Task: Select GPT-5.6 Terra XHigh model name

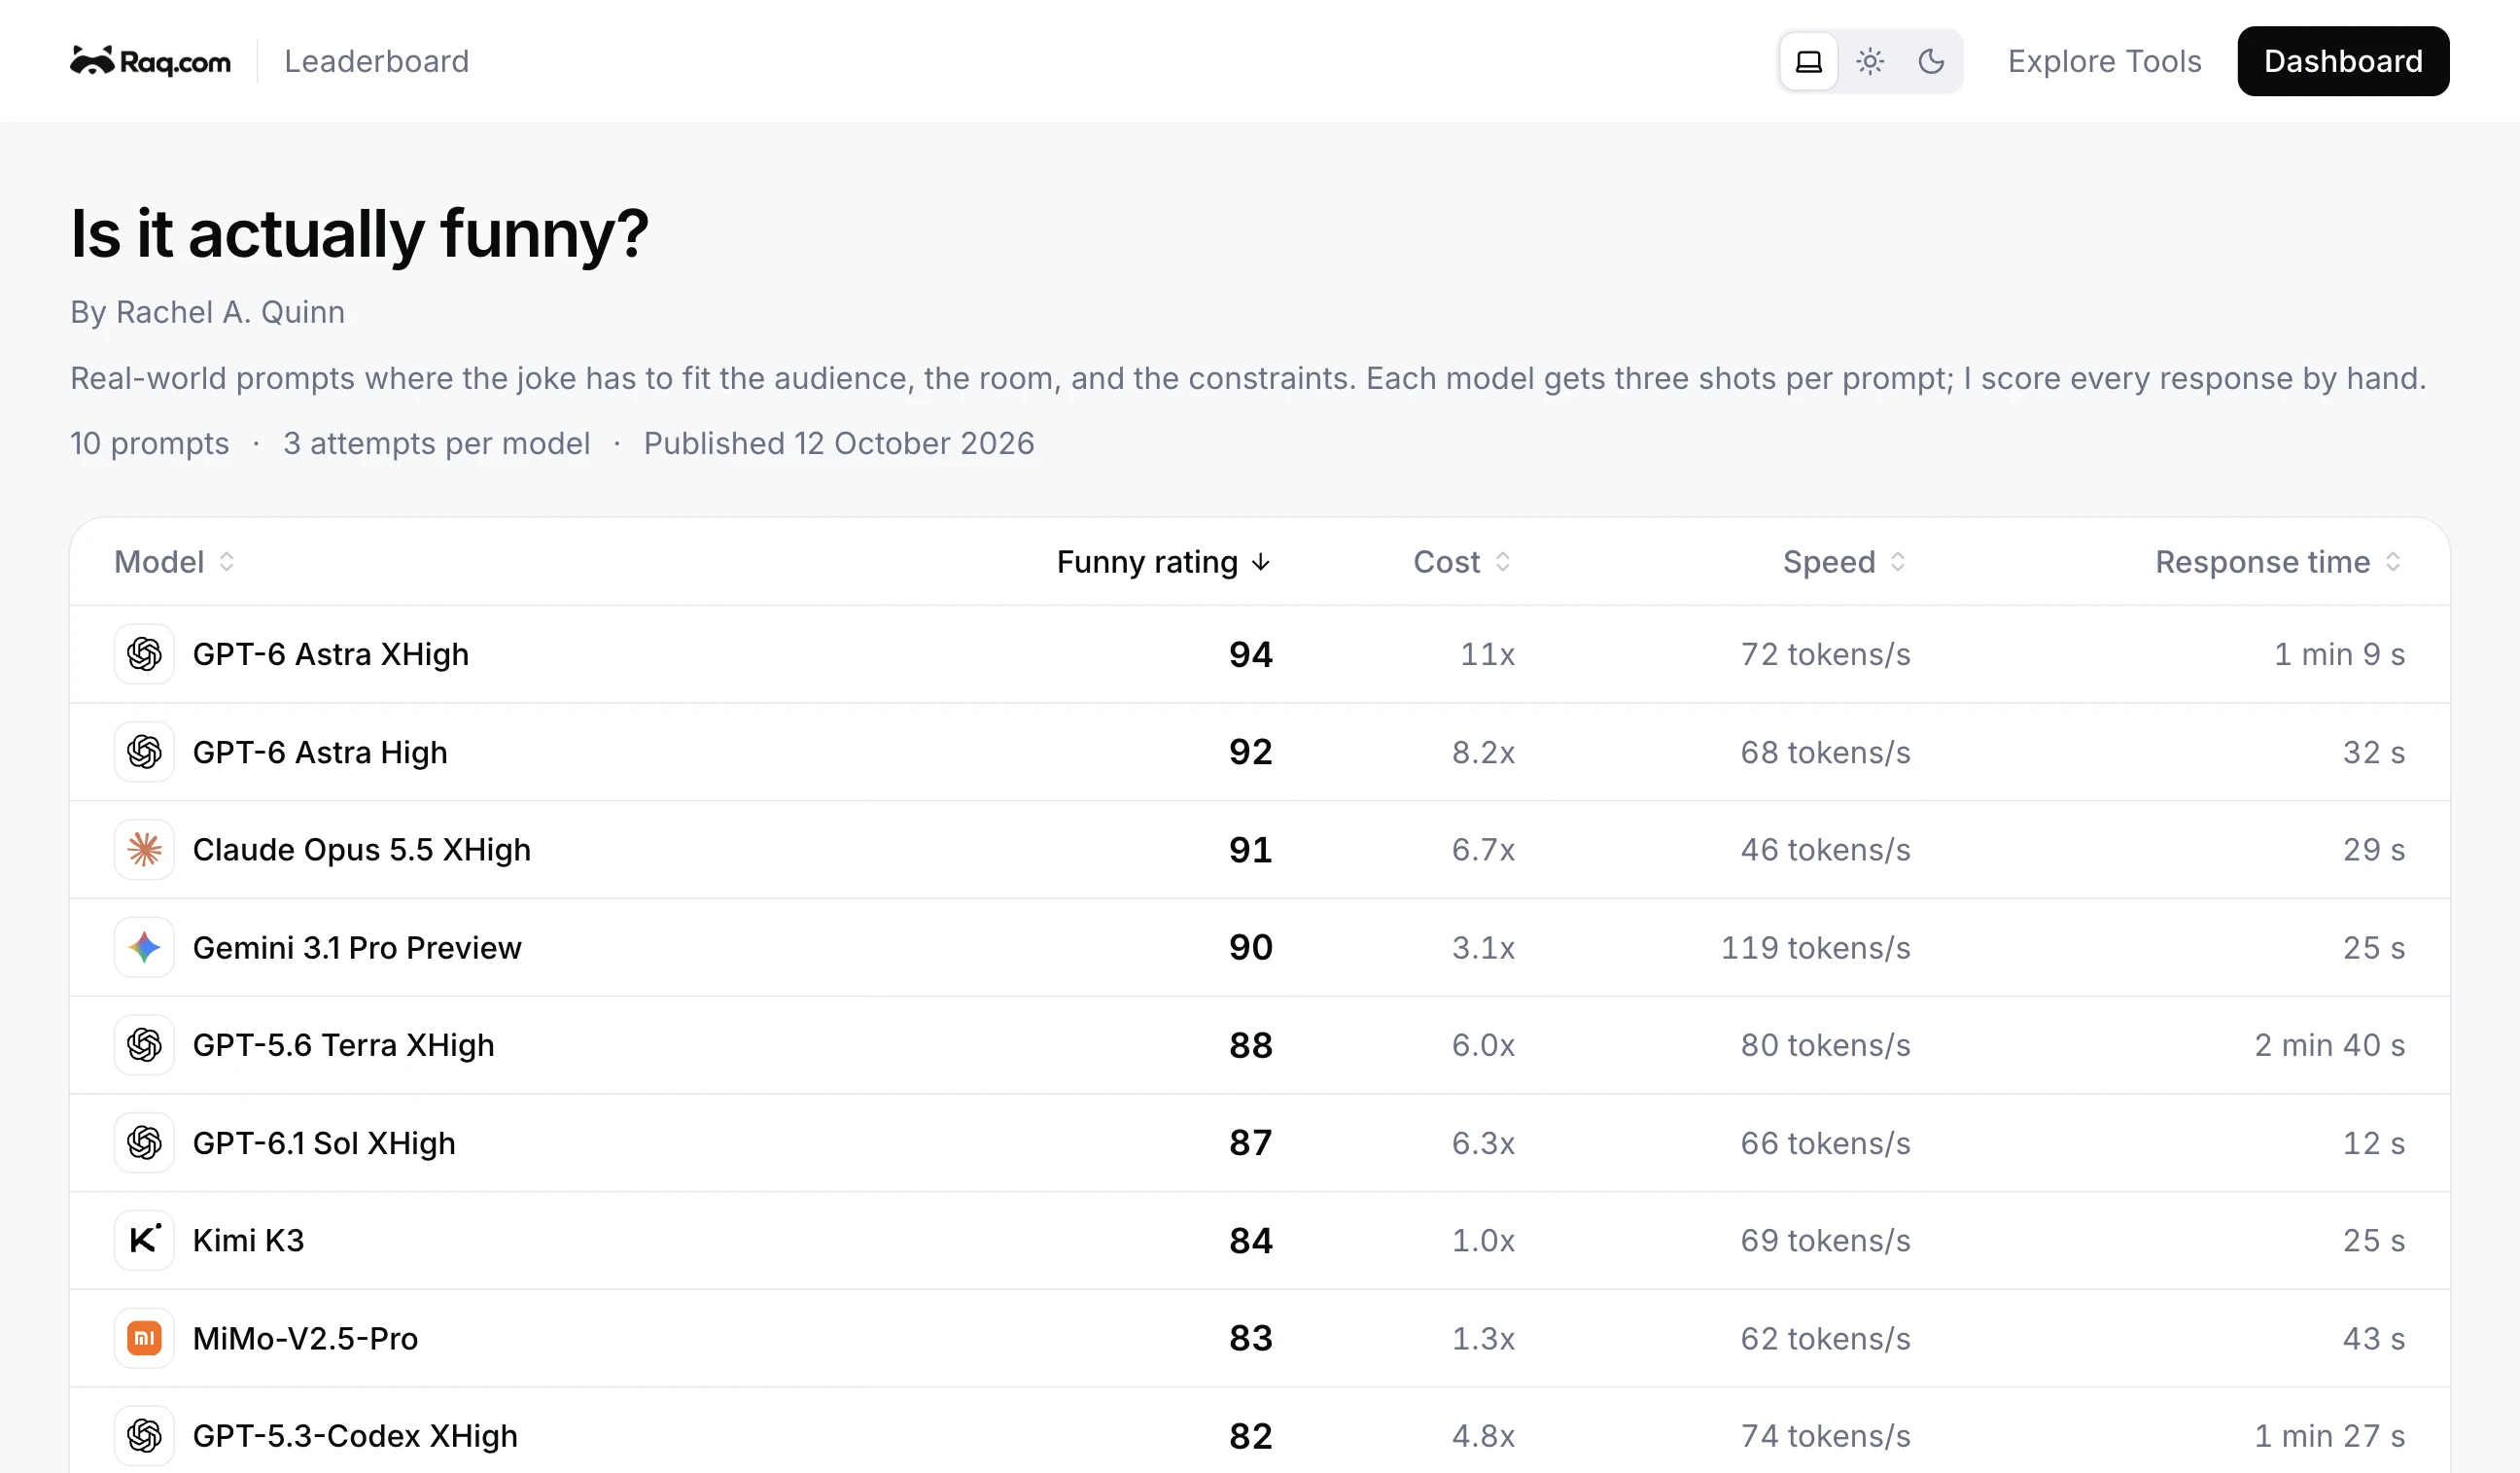Action: coord(344,1045)
